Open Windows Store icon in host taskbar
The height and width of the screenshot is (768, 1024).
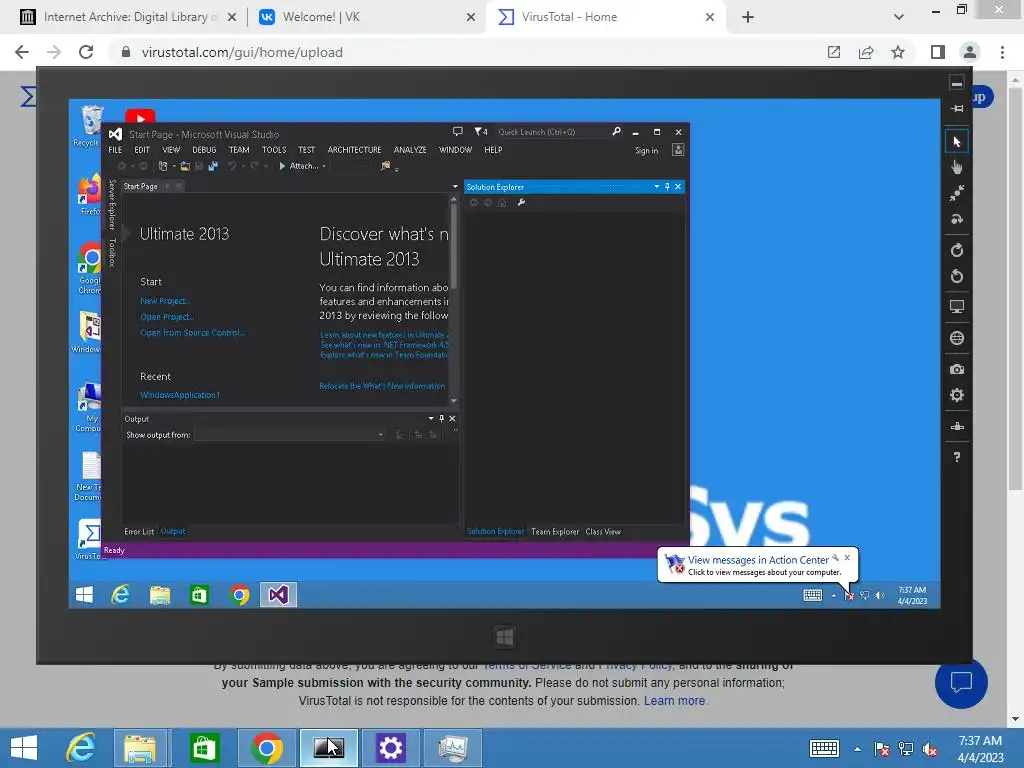[204, 748]
